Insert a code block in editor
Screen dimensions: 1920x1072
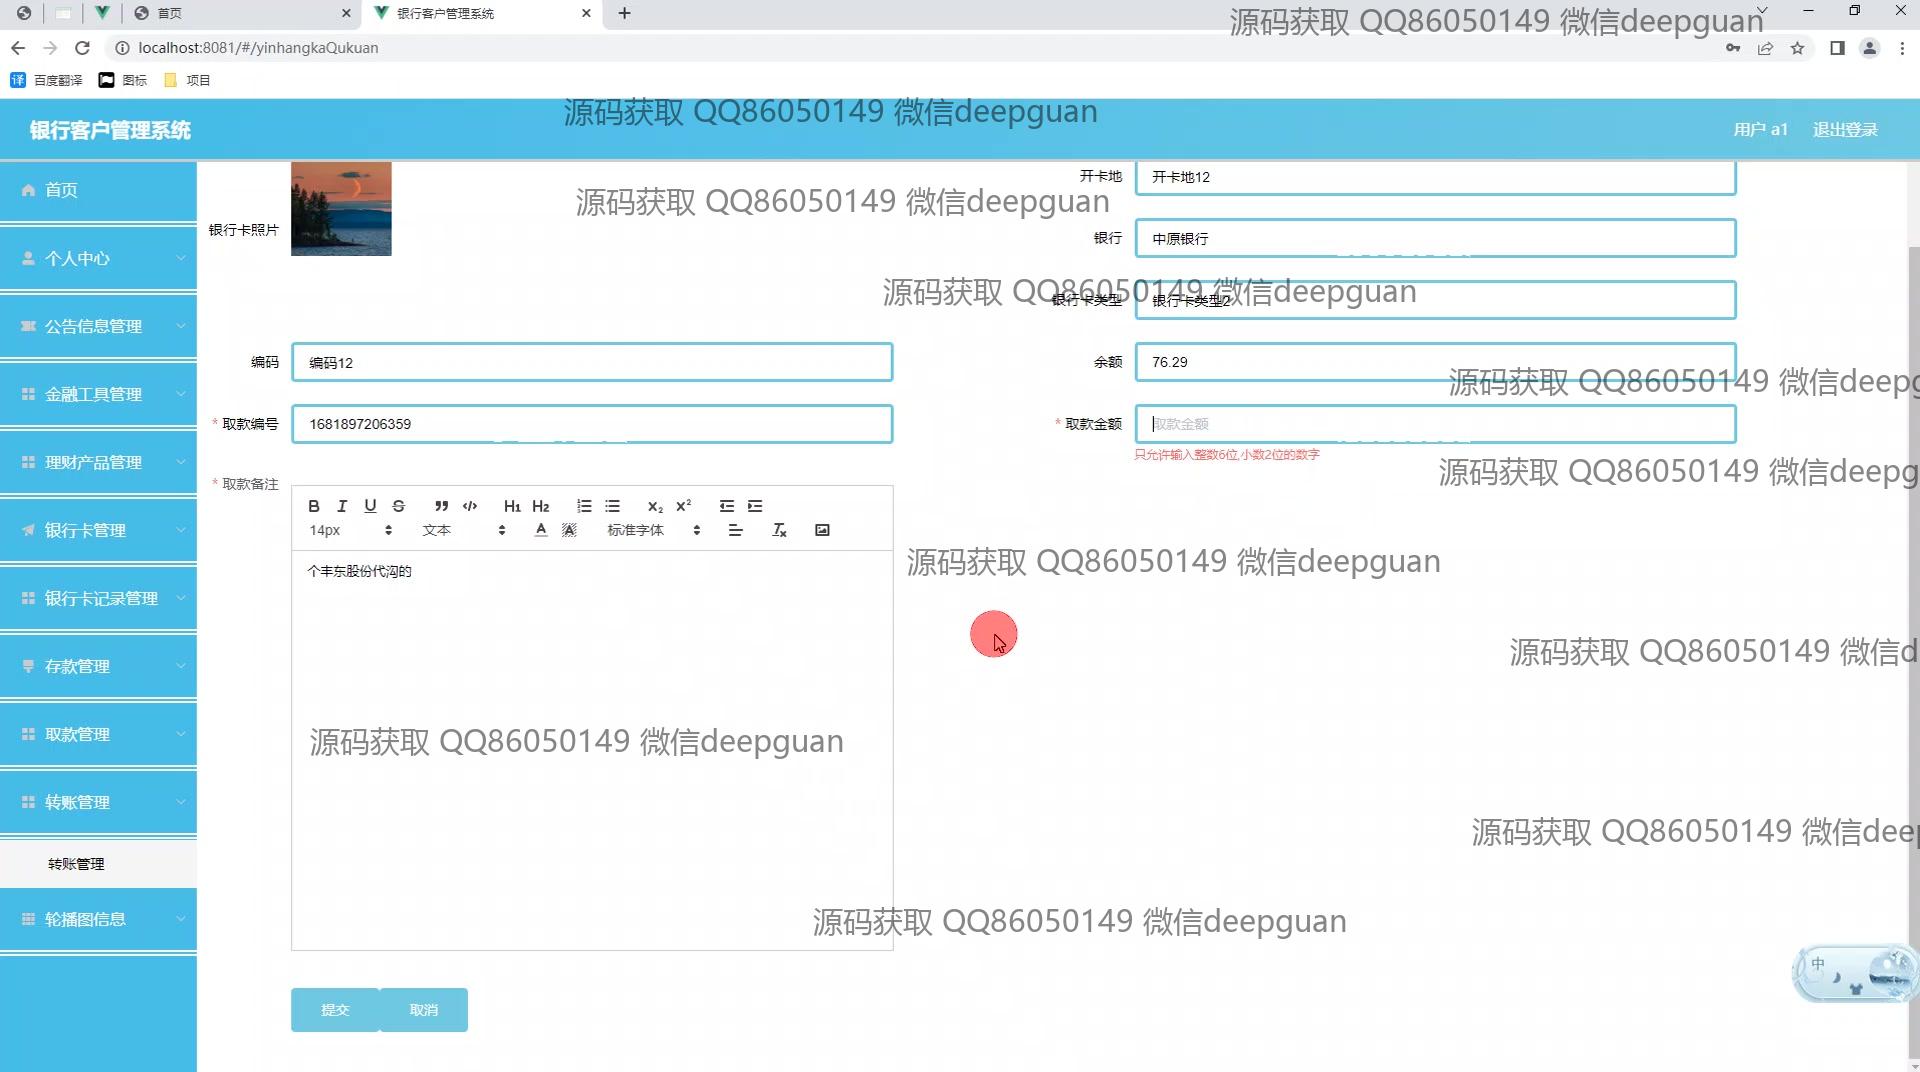470,506
